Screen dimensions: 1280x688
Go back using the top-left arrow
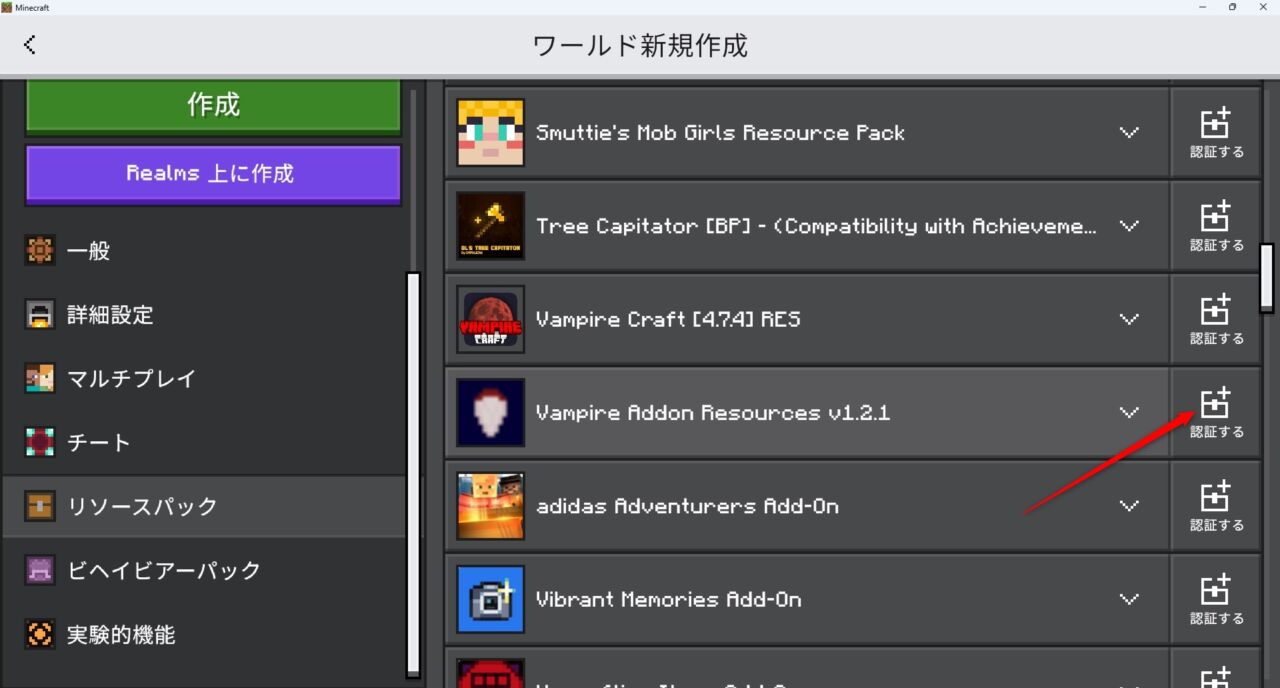click(30, 45)
